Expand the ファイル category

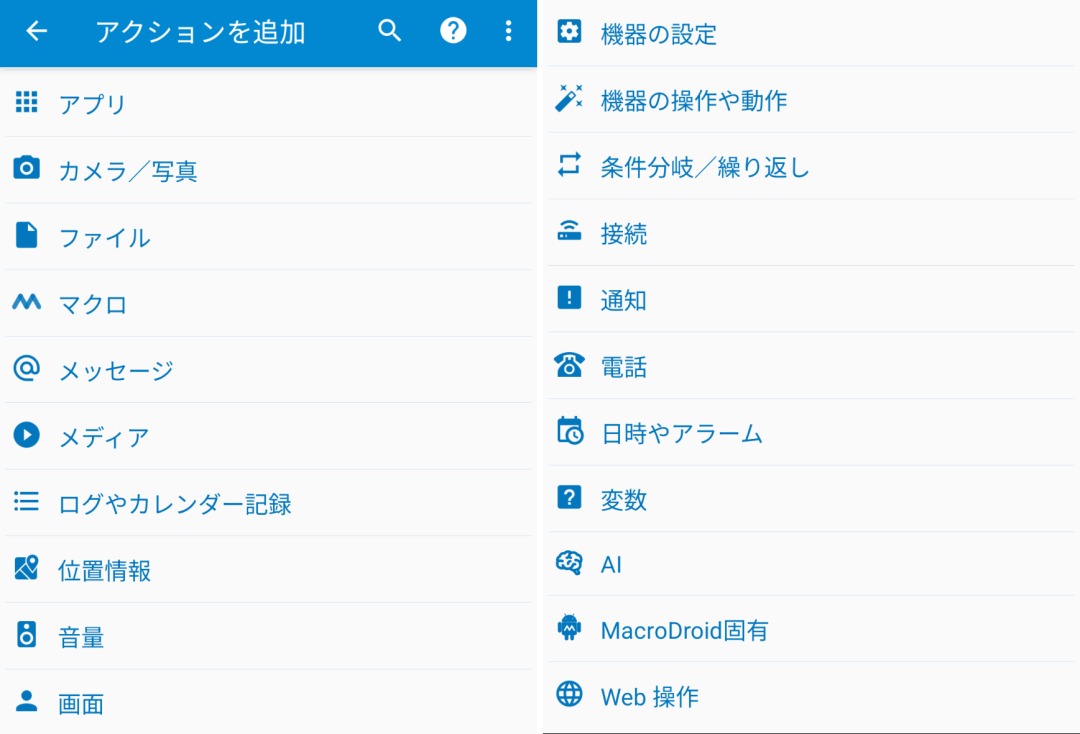(104, 237)
